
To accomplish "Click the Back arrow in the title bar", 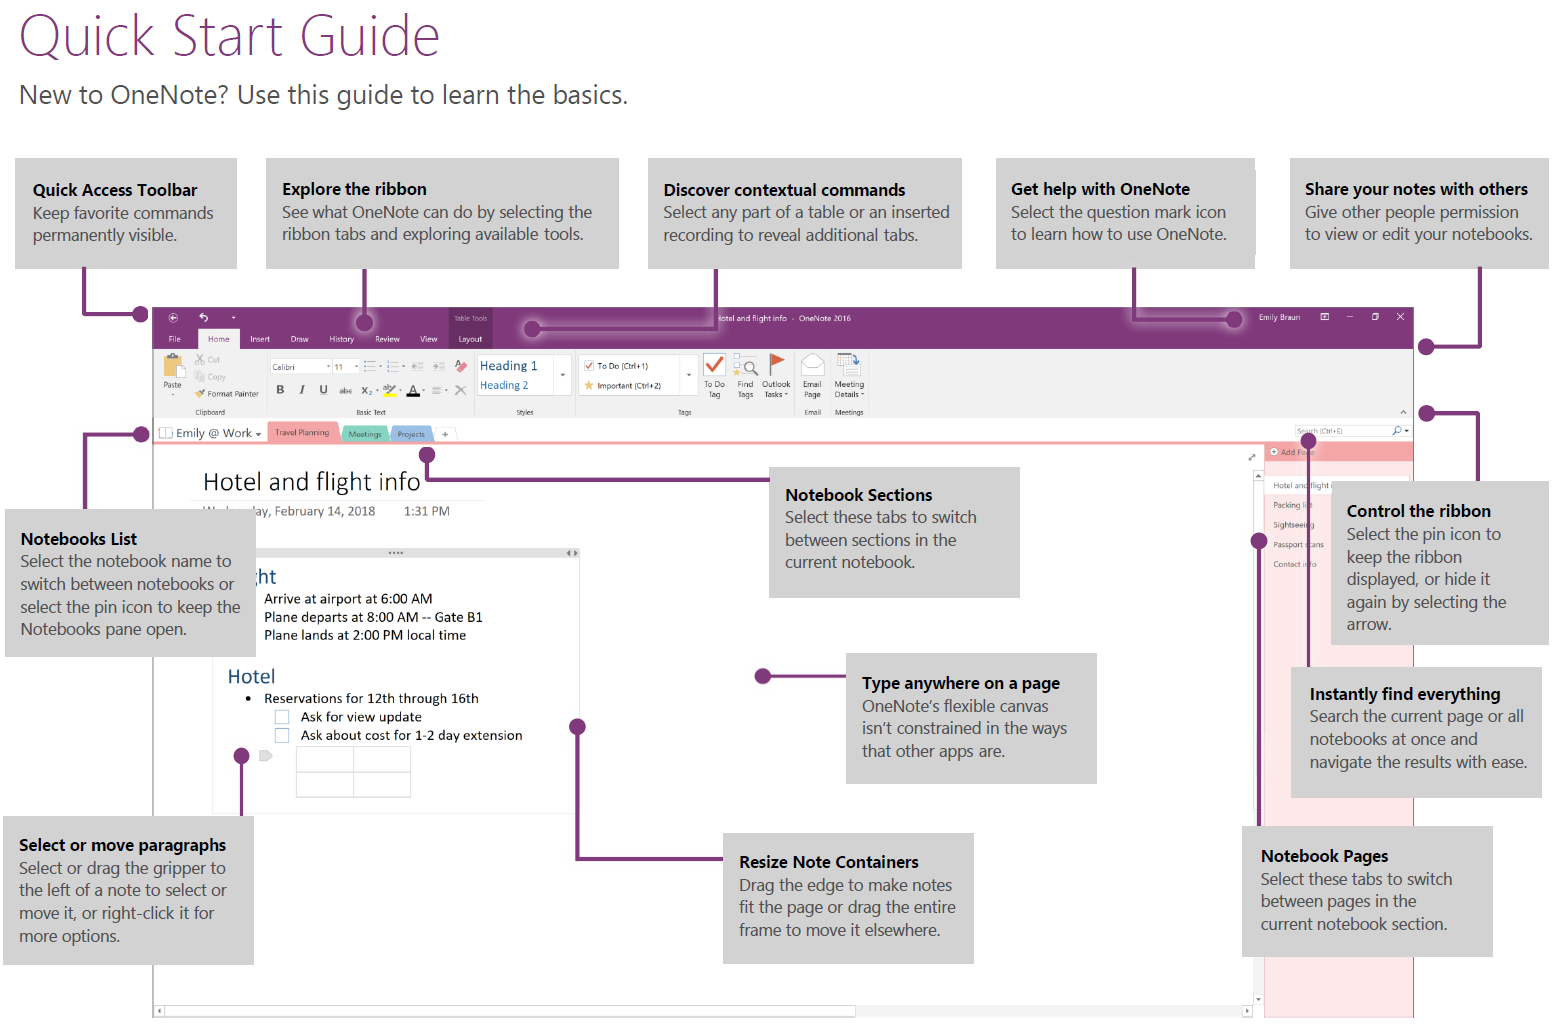I will click(x=173, y=318).
